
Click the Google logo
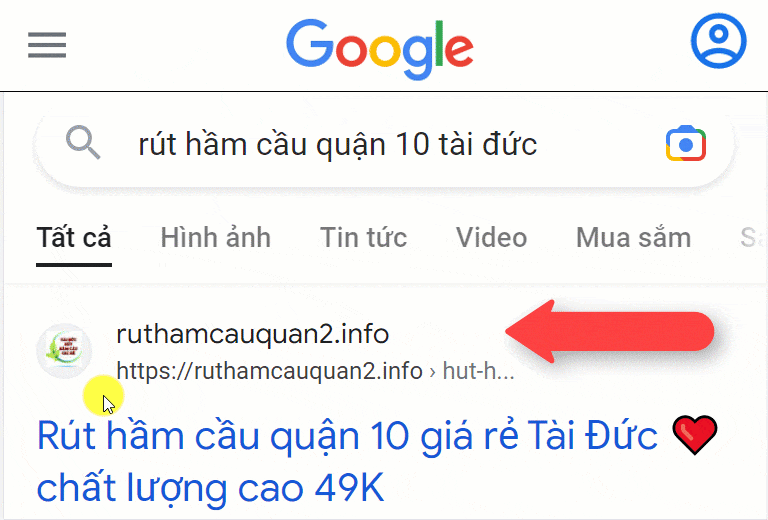point(380,49)
